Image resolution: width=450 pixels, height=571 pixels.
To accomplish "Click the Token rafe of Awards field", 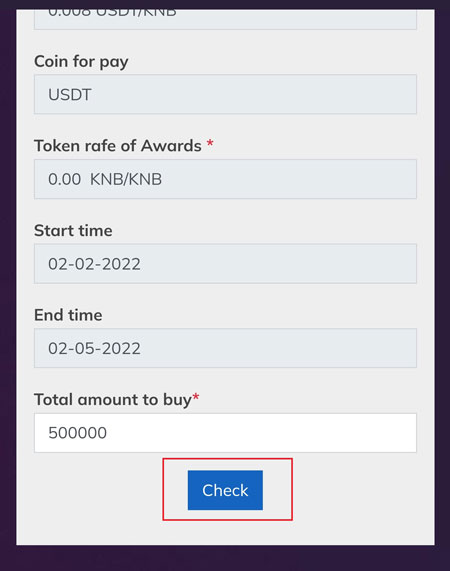I will point(225,179).
